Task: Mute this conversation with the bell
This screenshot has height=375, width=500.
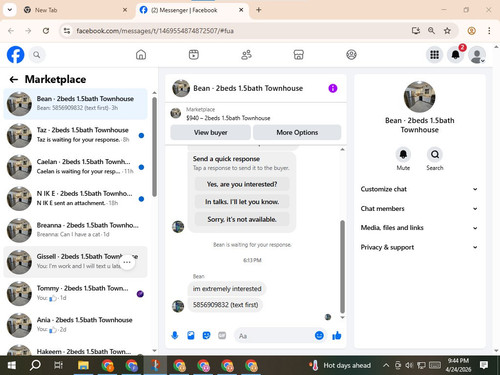Action: click(x=403, y=154)
